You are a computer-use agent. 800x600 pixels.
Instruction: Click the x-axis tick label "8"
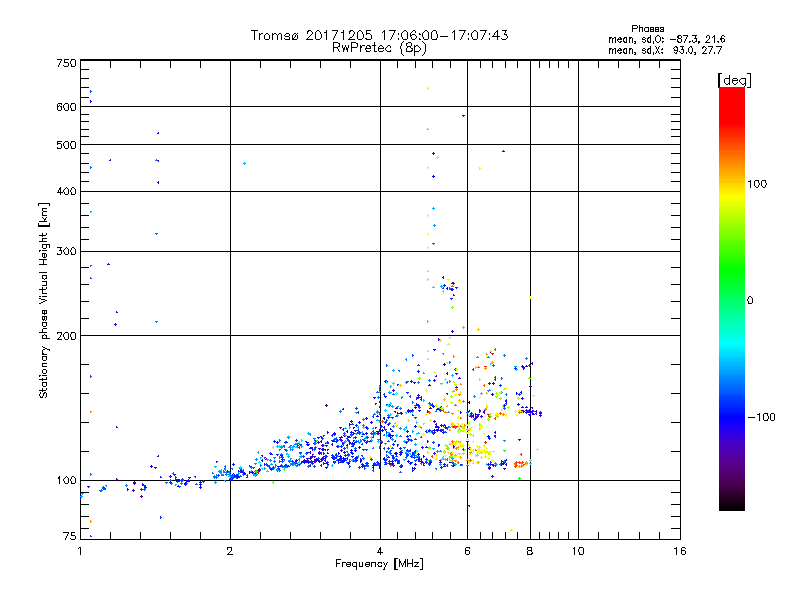coord(530,551)
